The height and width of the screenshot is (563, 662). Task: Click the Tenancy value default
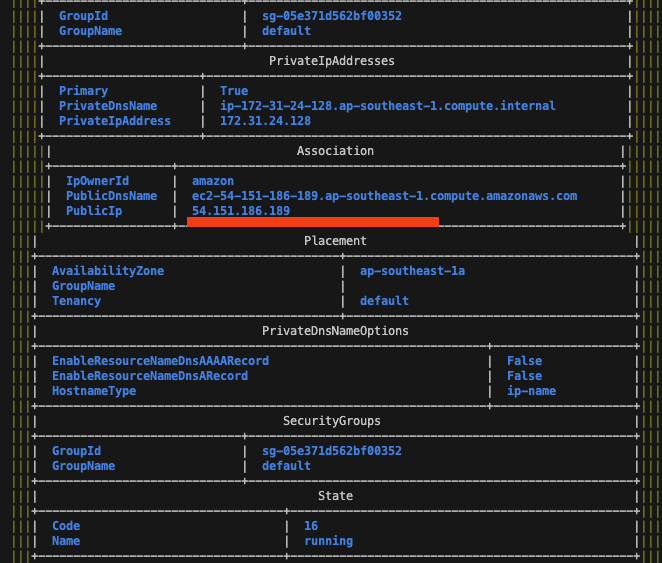point(384,301)
